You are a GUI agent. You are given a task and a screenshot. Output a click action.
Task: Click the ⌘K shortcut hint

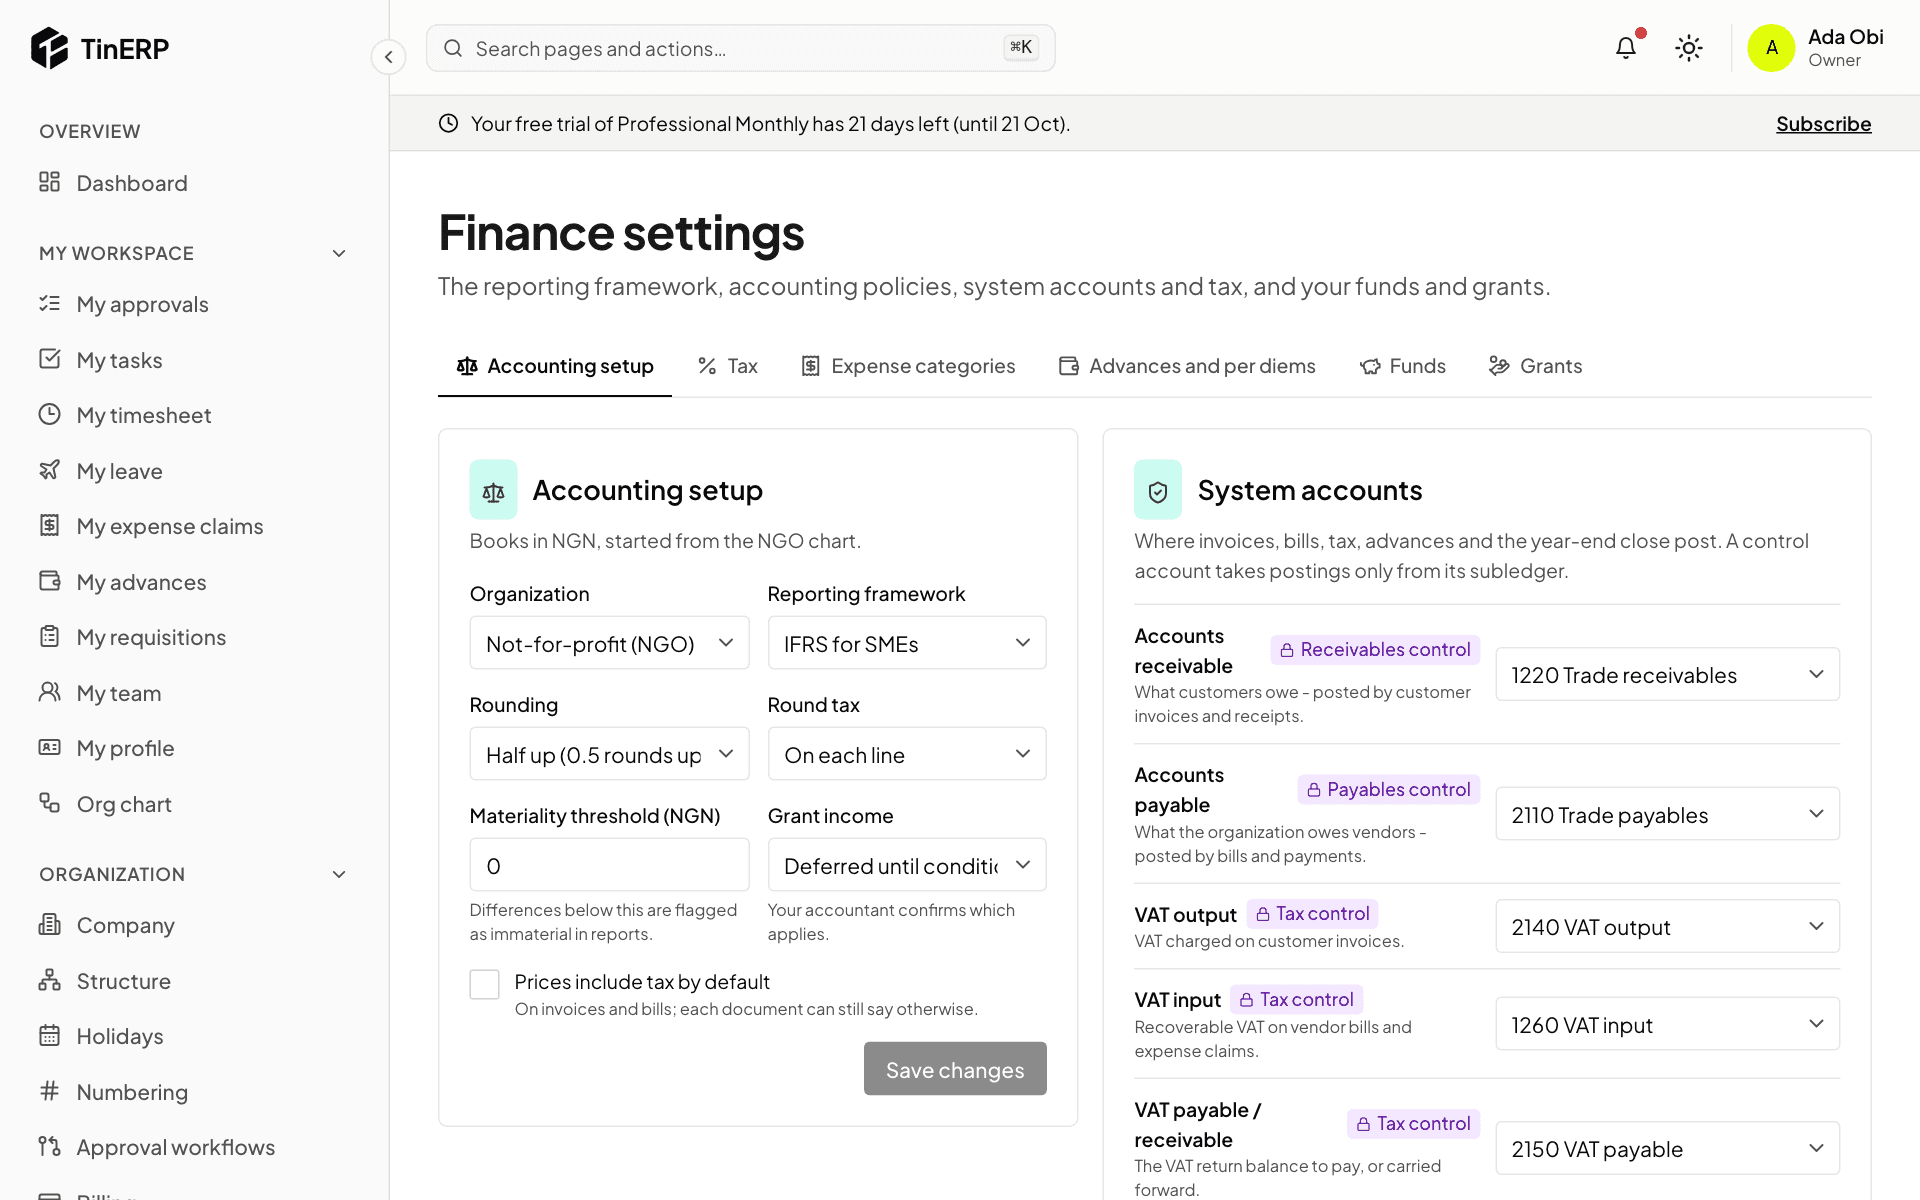point(1021,47)
